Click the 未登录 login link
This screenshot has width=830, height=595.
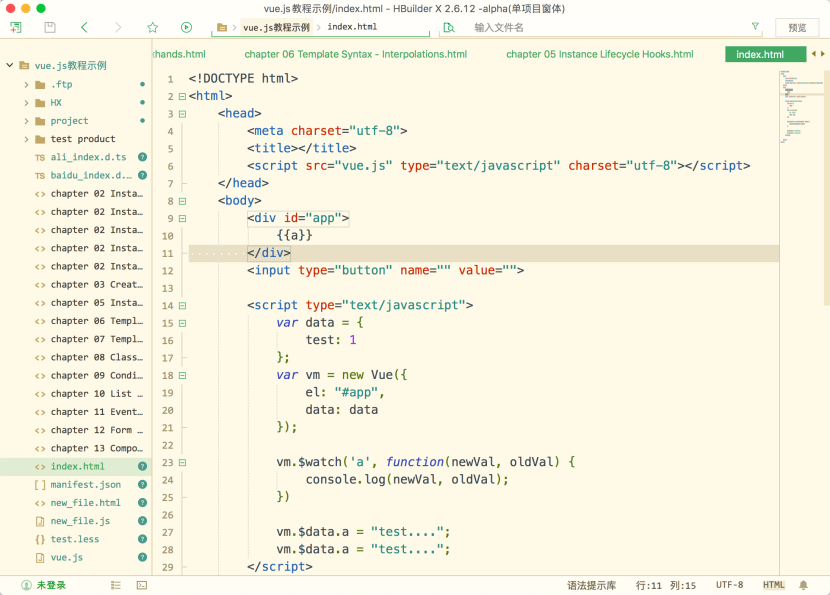coord(51,585)
